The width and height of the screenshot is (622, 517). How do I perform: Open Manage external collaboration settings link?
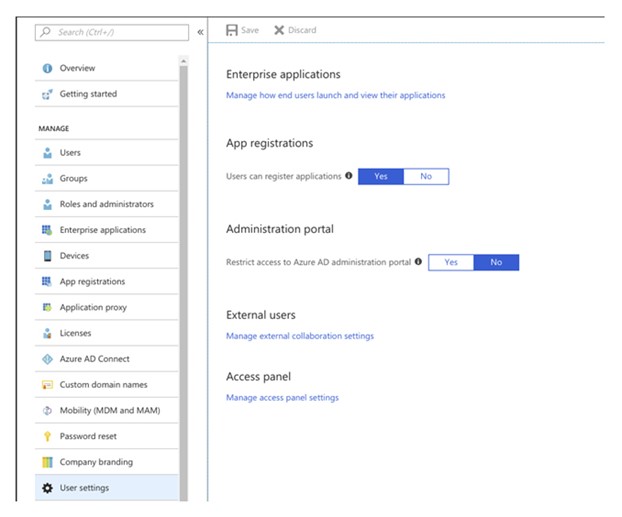(300, 336)
